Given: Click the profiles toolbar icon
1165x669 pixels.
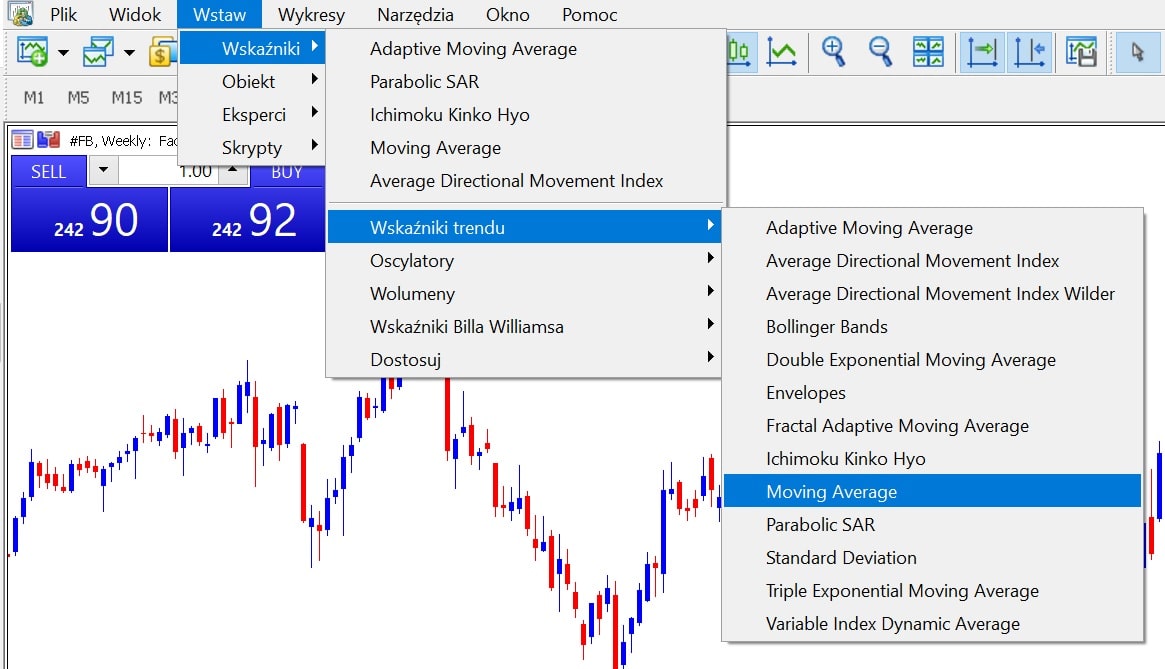Looking at the screenshot, I should tap(98, 52).
